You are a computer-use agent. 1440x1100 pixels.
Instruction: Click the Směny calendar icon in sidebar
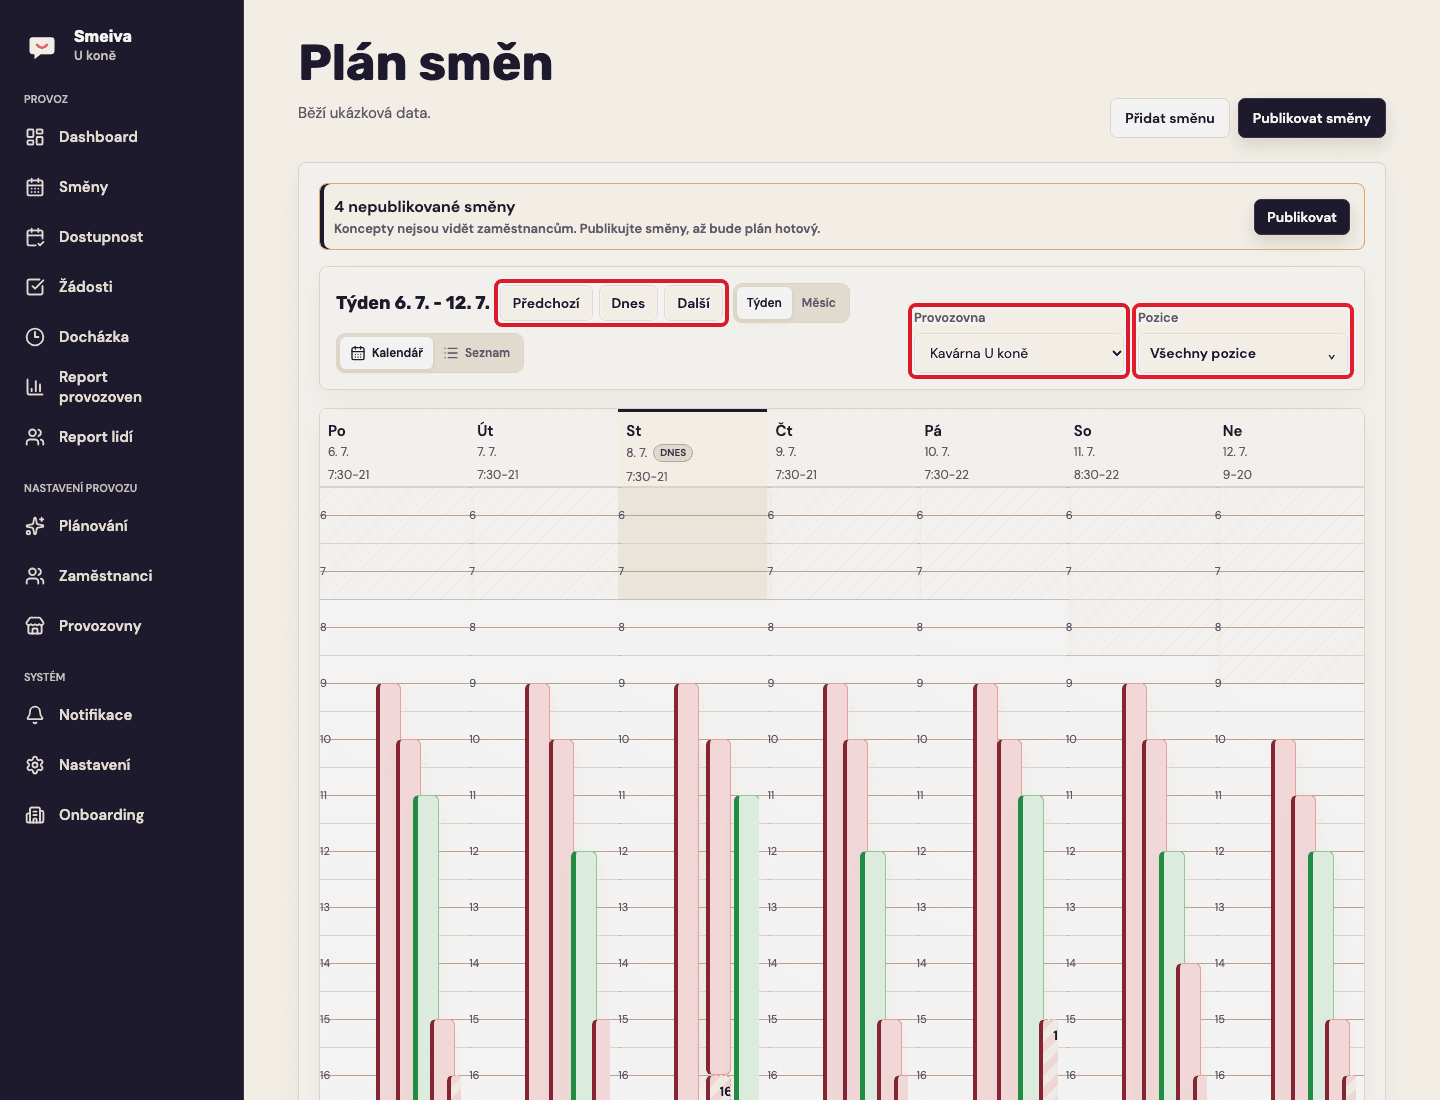[x=35, y=187]
